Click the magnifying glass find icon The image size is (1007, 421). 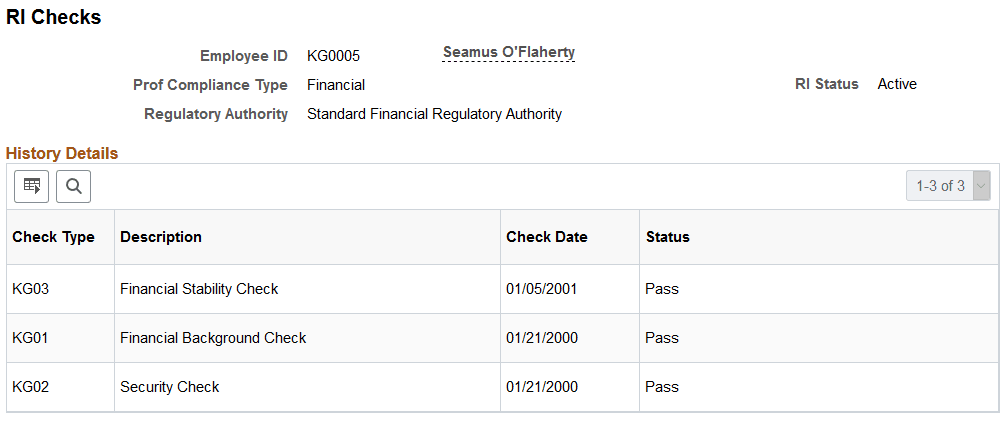(73, 187)
